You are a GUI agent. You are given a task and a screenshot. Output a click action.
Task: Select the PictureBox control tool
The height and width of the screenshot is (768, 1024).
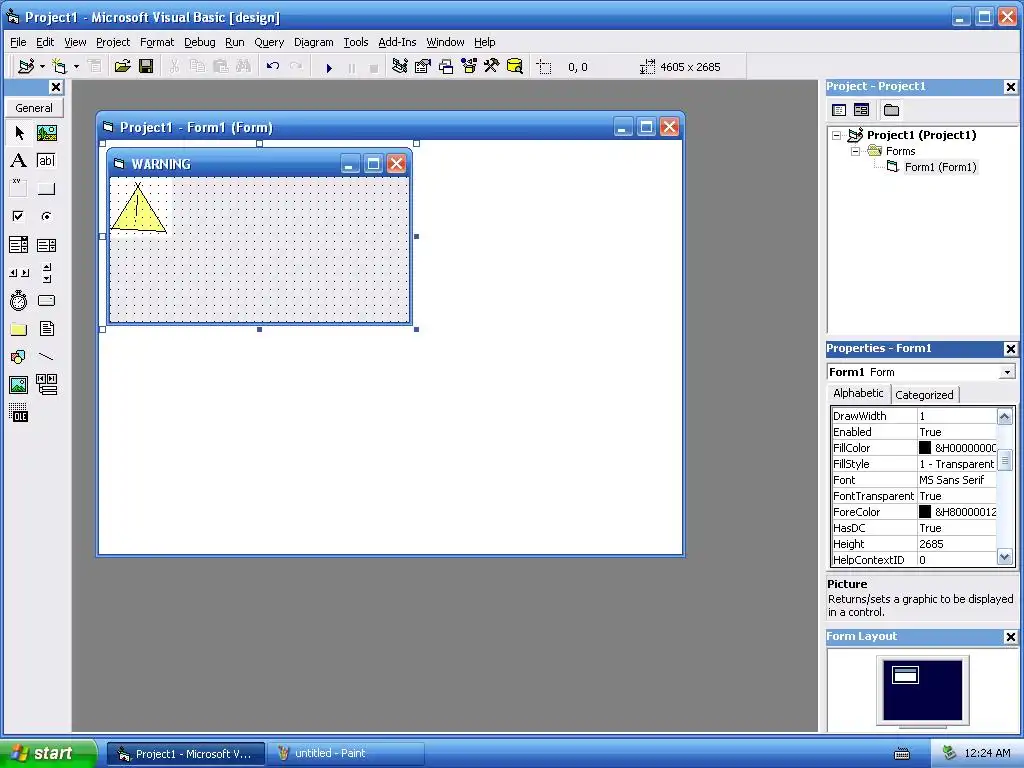pyautogui.click(x=46, y=133)
